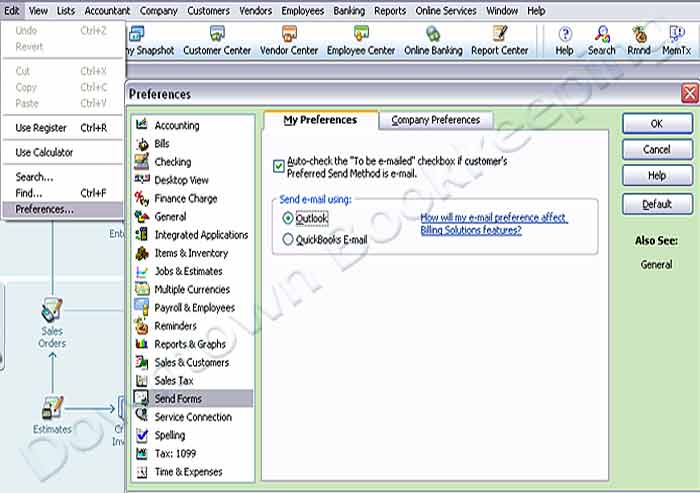Image resolution: width=700 pixels, height=493 pixels.
Task: Select the Checking preferences icon
Action: point(142,162)
